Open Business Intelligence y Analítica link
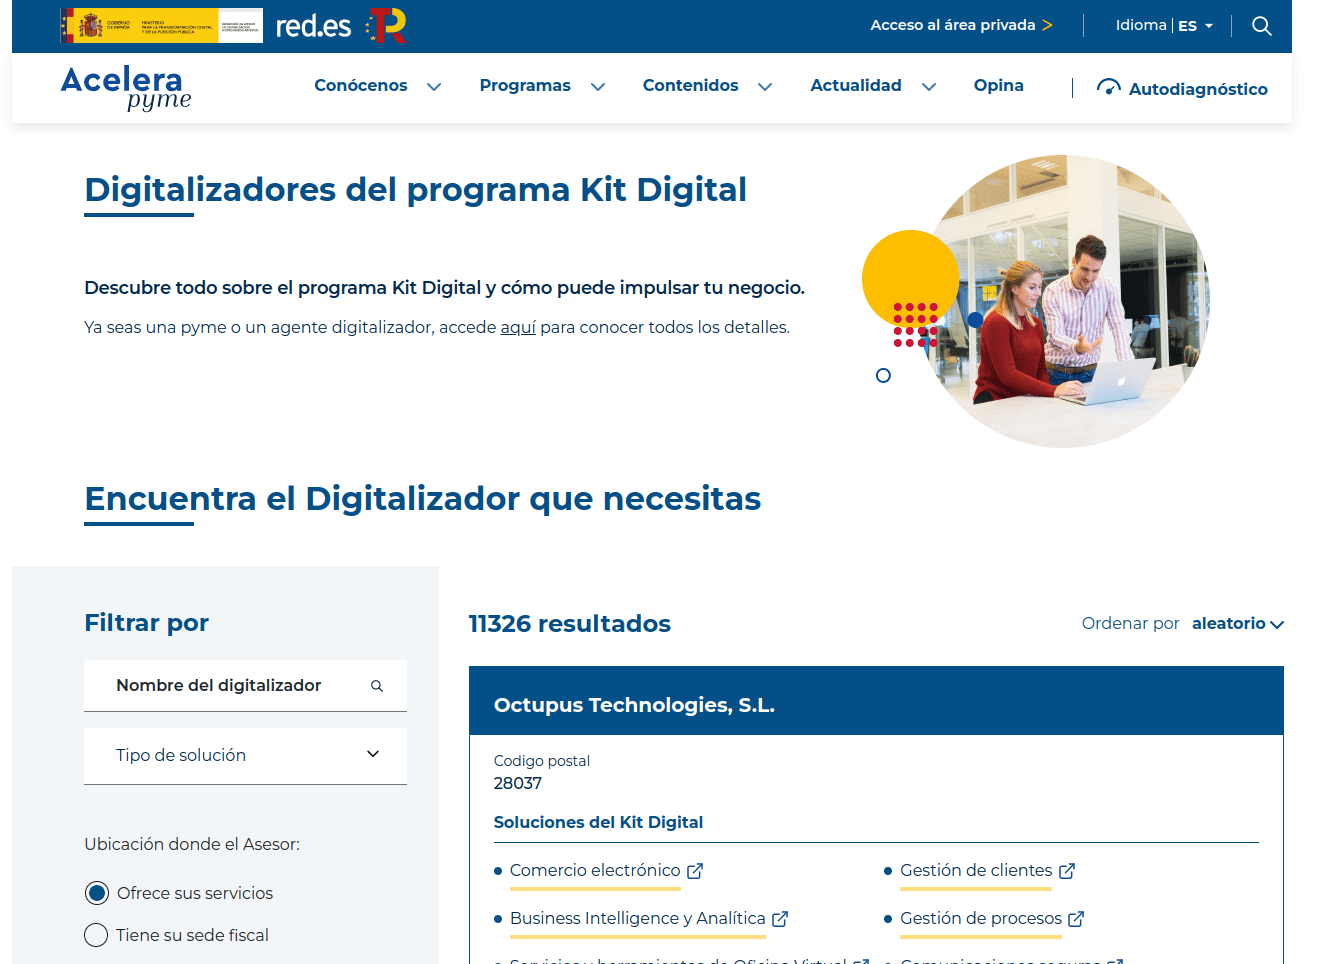Screen dimensions: 1328x964 [x=638, y=919]
